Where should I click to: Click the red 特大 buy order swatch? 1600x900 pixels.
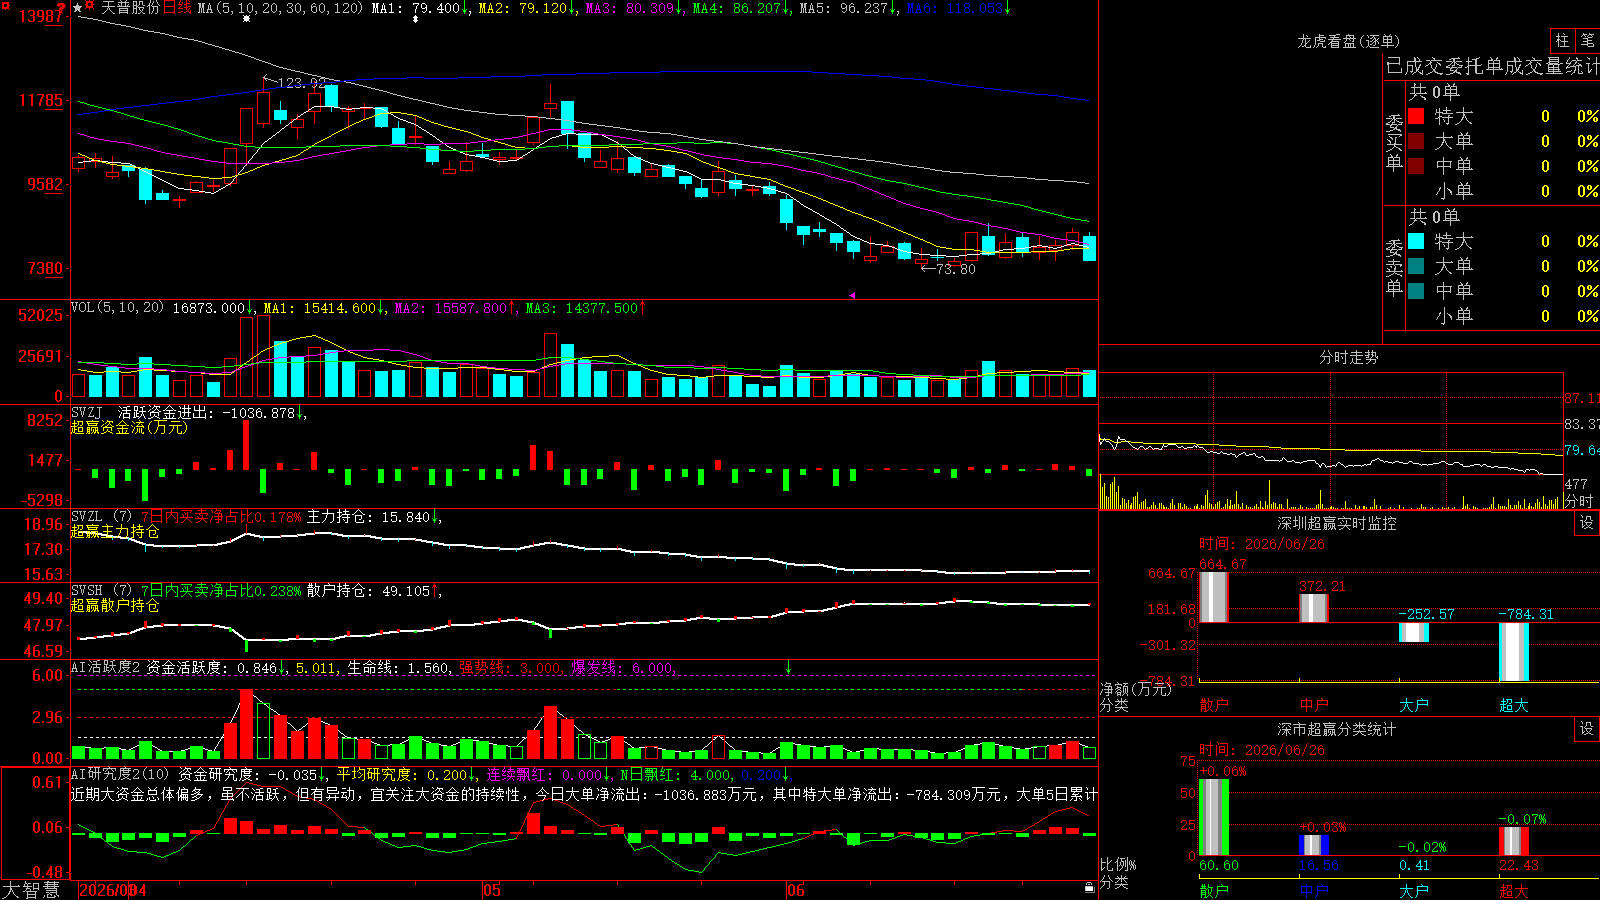click(1416, 116)
